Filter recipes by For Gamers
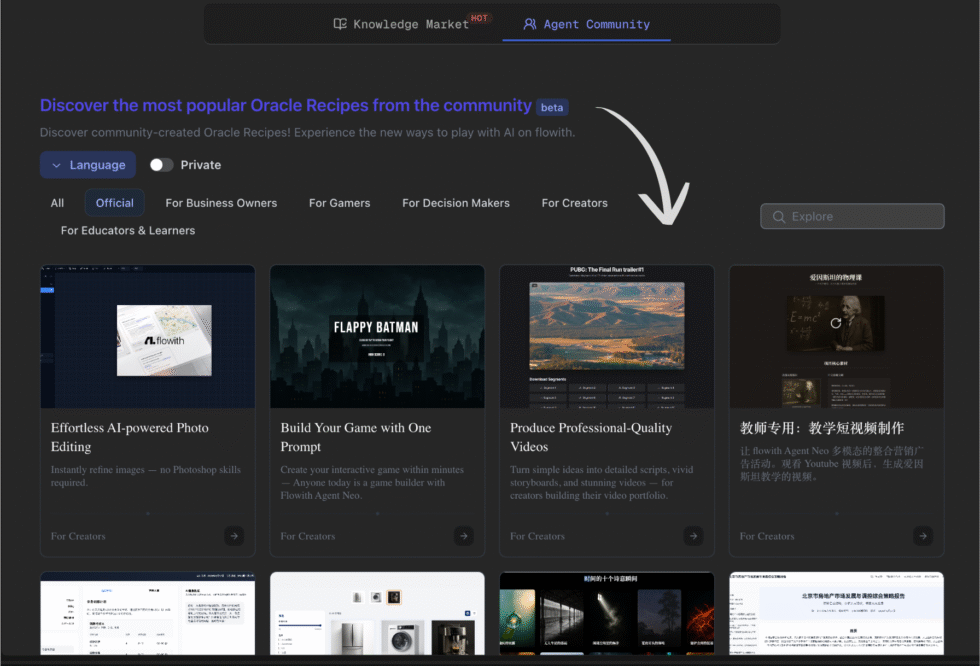The height and width of the screenshot is (666, 980). point(339,202)
